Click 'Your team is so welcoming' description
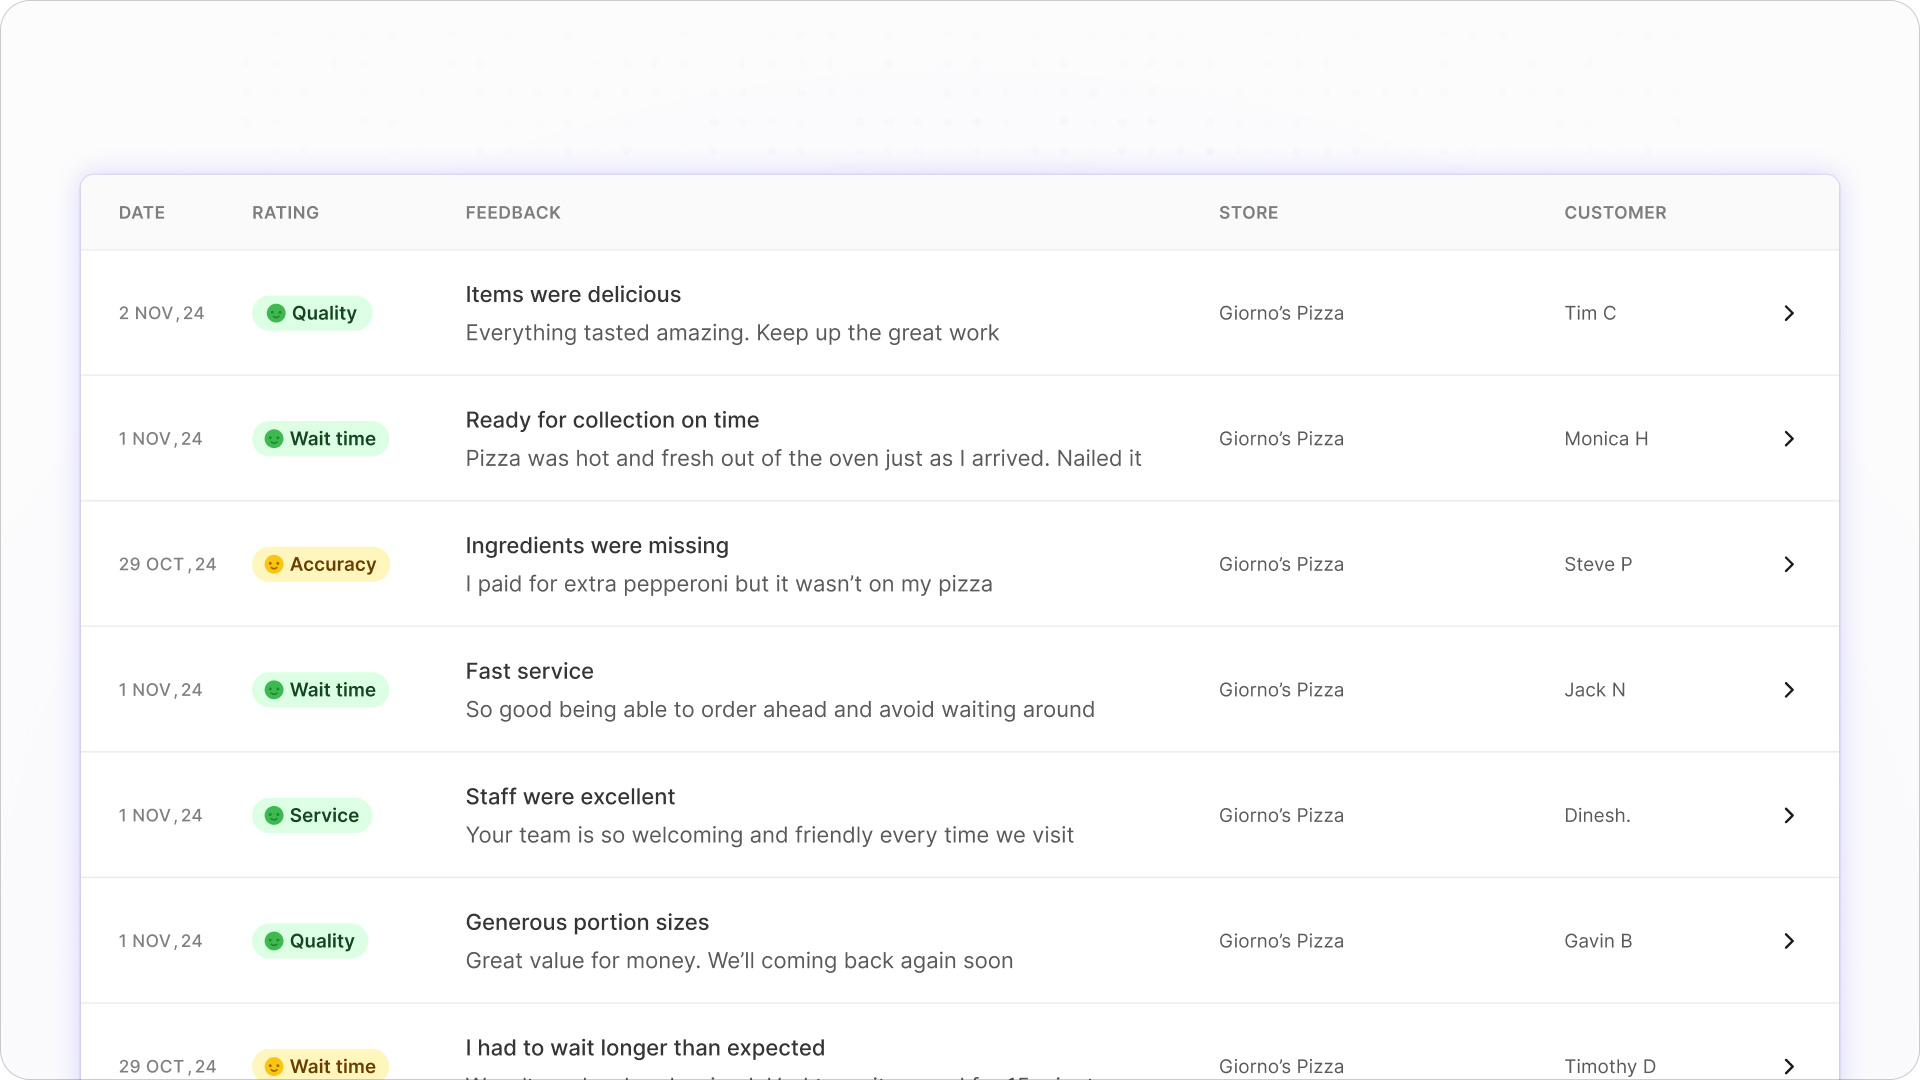 point(769,835)
